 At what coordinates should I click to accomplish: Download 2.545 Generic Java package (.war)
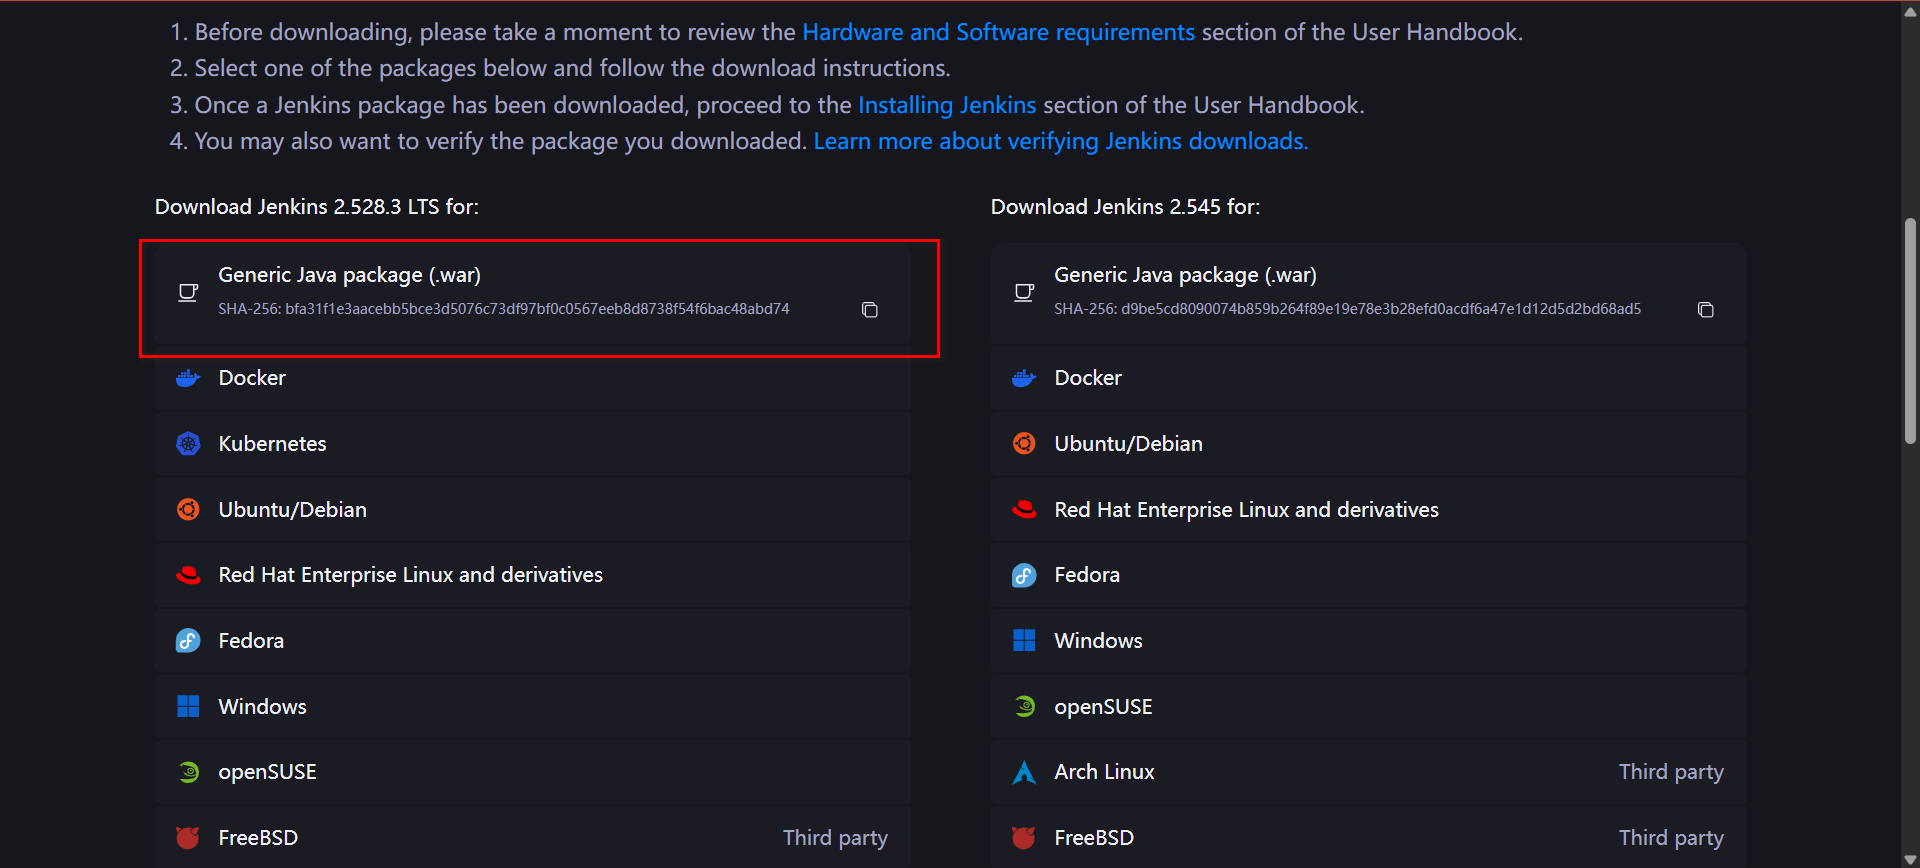pyautogui.click(x=1369, y=295)
